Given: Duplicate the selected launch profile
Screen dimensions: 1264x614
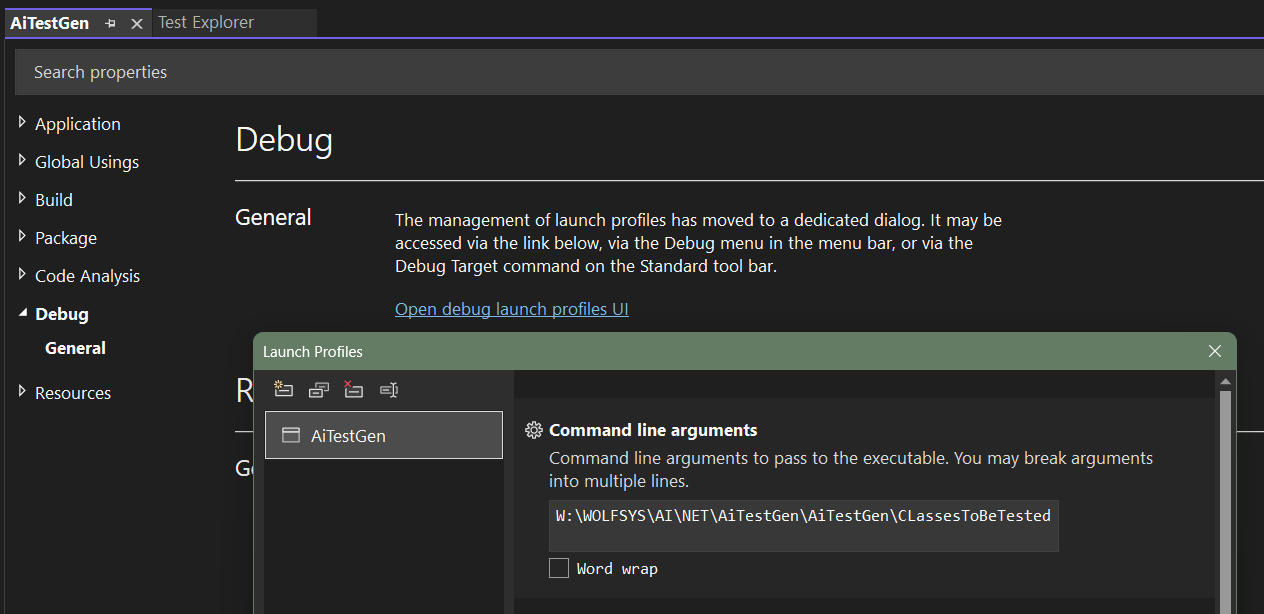Looking at the screenshot, I should [319, 390].
